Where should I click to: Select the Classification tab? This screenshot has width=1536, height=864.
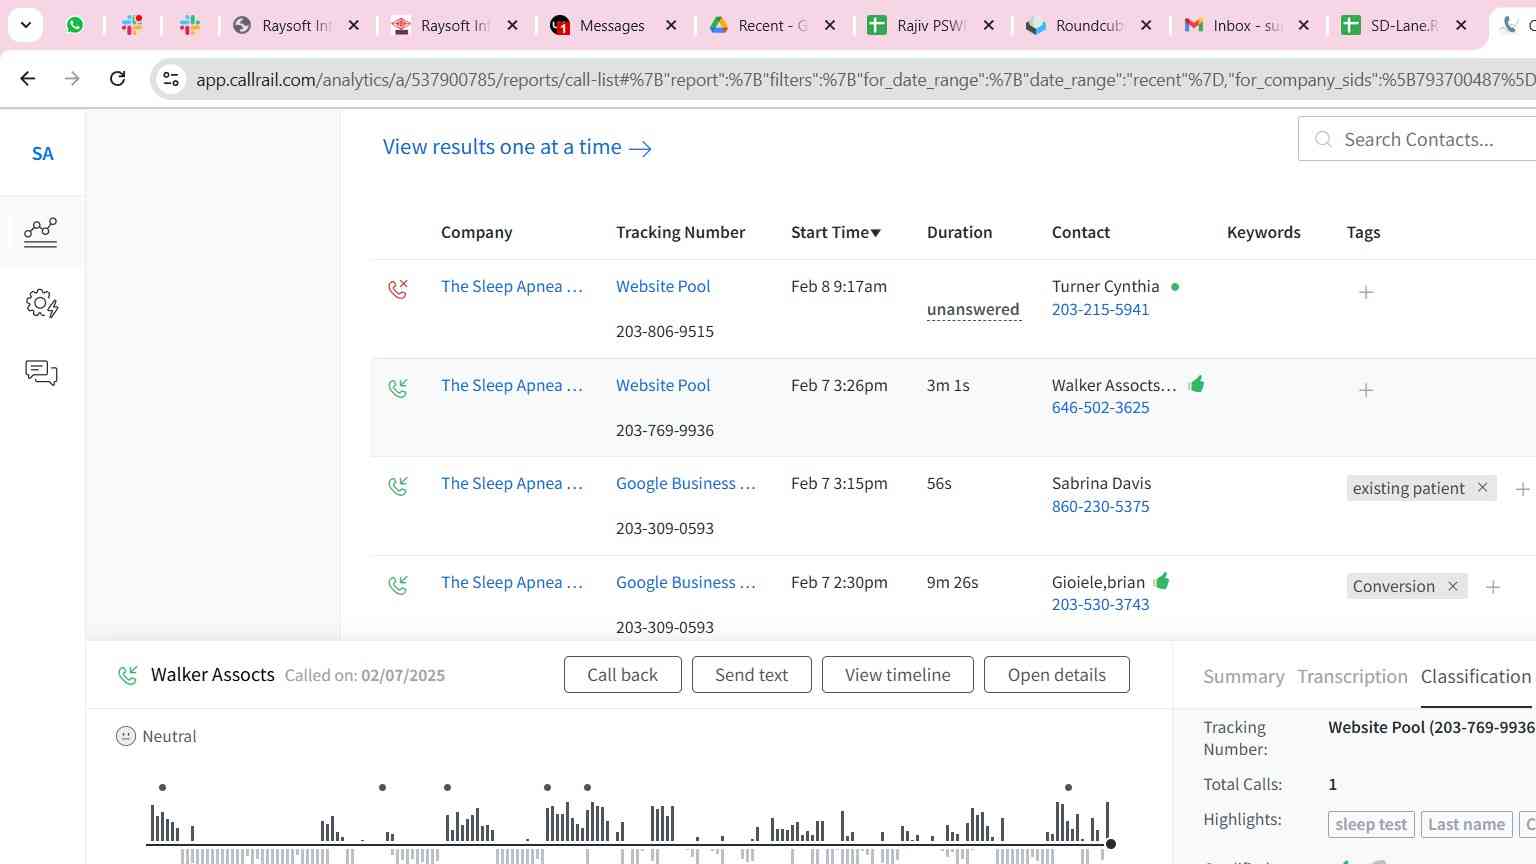click(1475, 677)
